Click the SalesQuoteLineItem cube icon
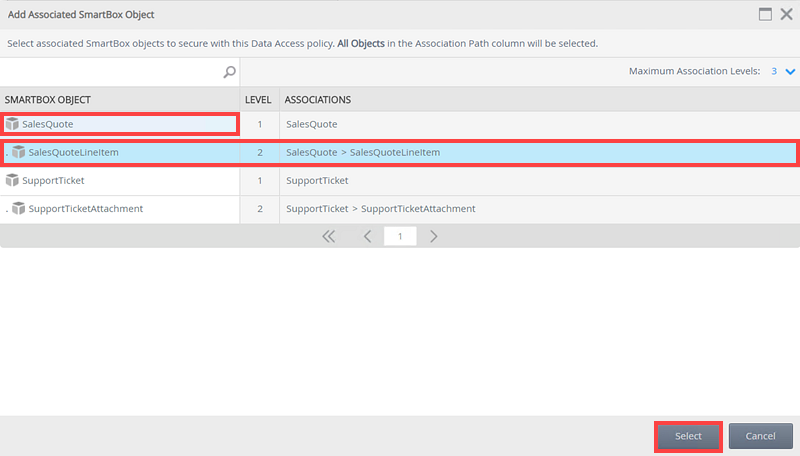The height and width of the screenshot is (456, 800). point(19,152)
